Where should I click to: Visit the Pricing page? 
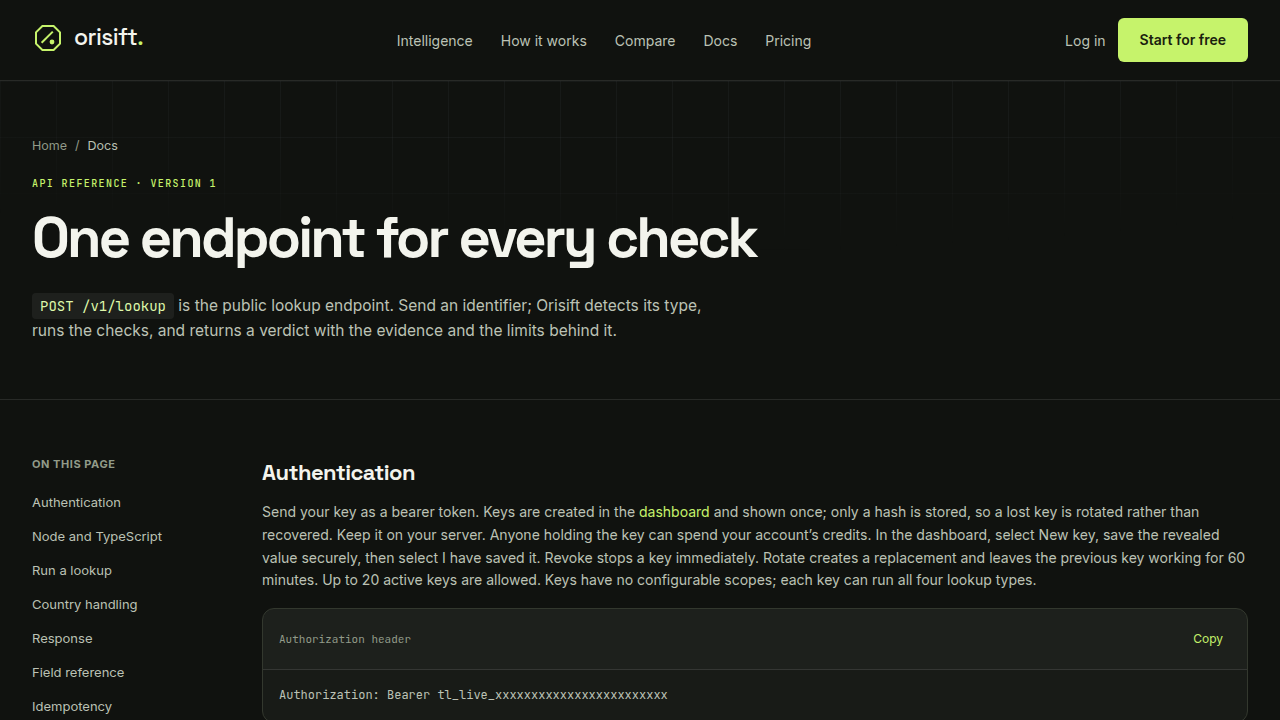pyautogui.click(x=788, y=41)
